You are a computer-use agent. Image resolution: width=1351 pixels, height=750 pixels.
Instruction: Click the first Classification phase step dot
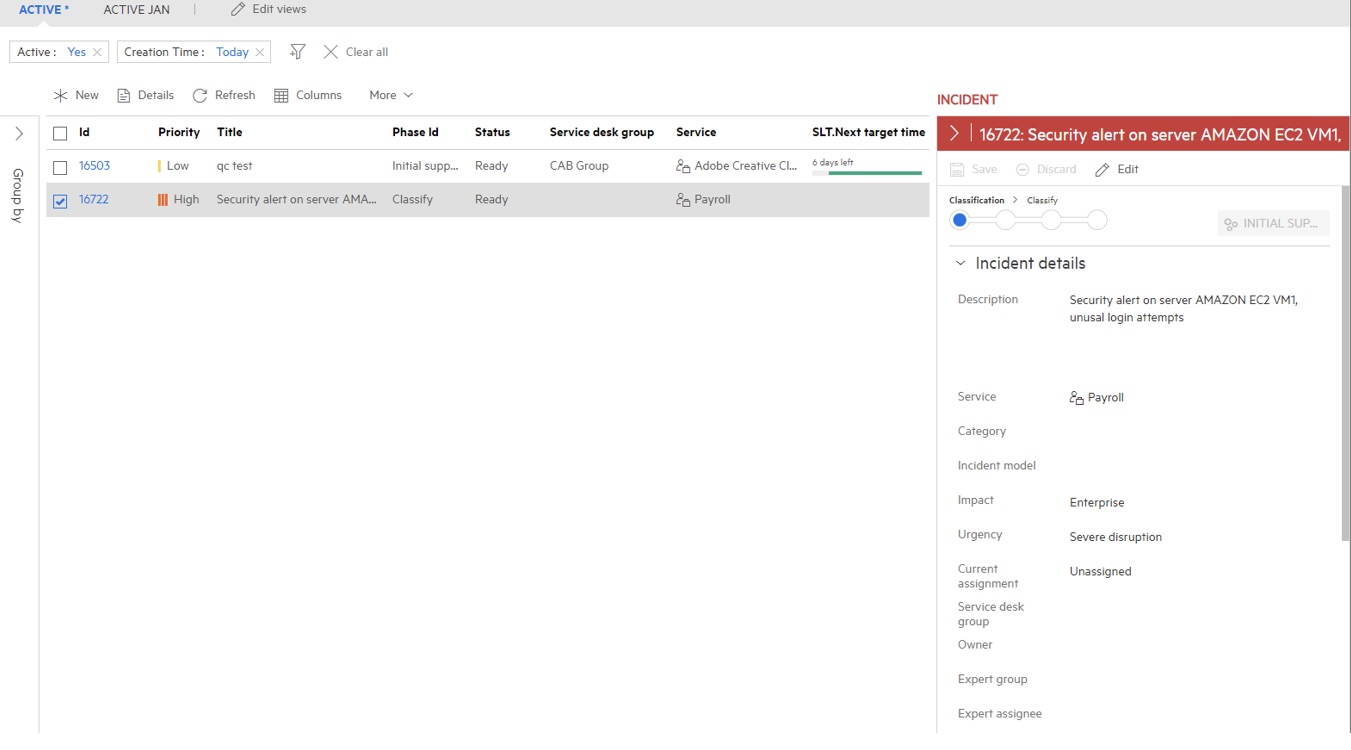959,220
